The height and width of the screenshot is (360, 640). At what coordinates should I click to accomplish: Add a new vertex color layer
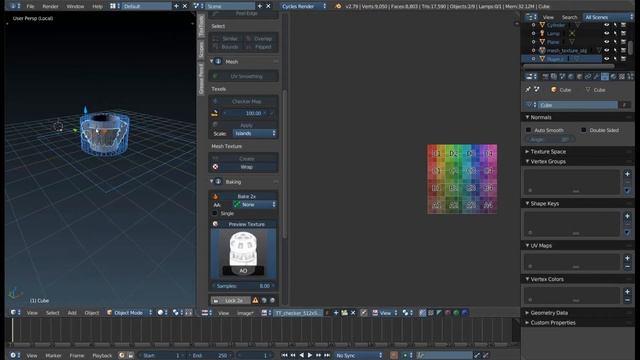(627, 292)
